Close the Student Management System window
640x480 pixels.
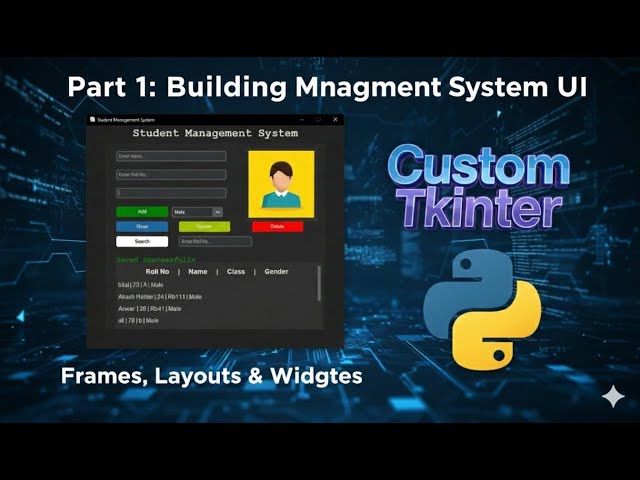pyautogui.click(x=335, y=120)
